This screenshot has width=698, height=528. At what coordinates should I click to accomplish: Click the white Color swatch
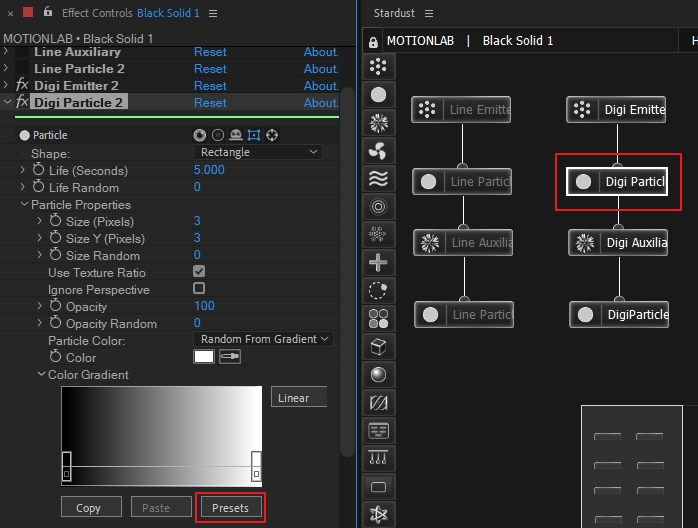tap(204, 357)
